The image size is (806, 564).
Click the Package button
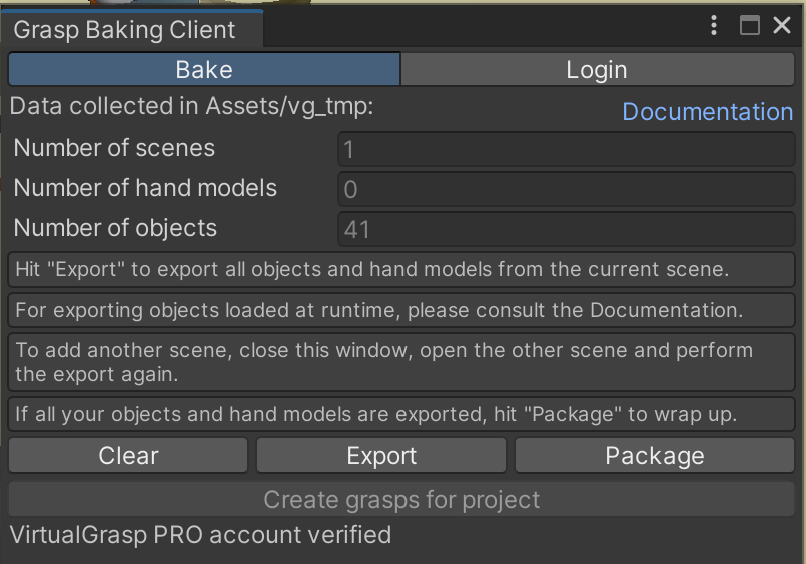coord(655,456)
